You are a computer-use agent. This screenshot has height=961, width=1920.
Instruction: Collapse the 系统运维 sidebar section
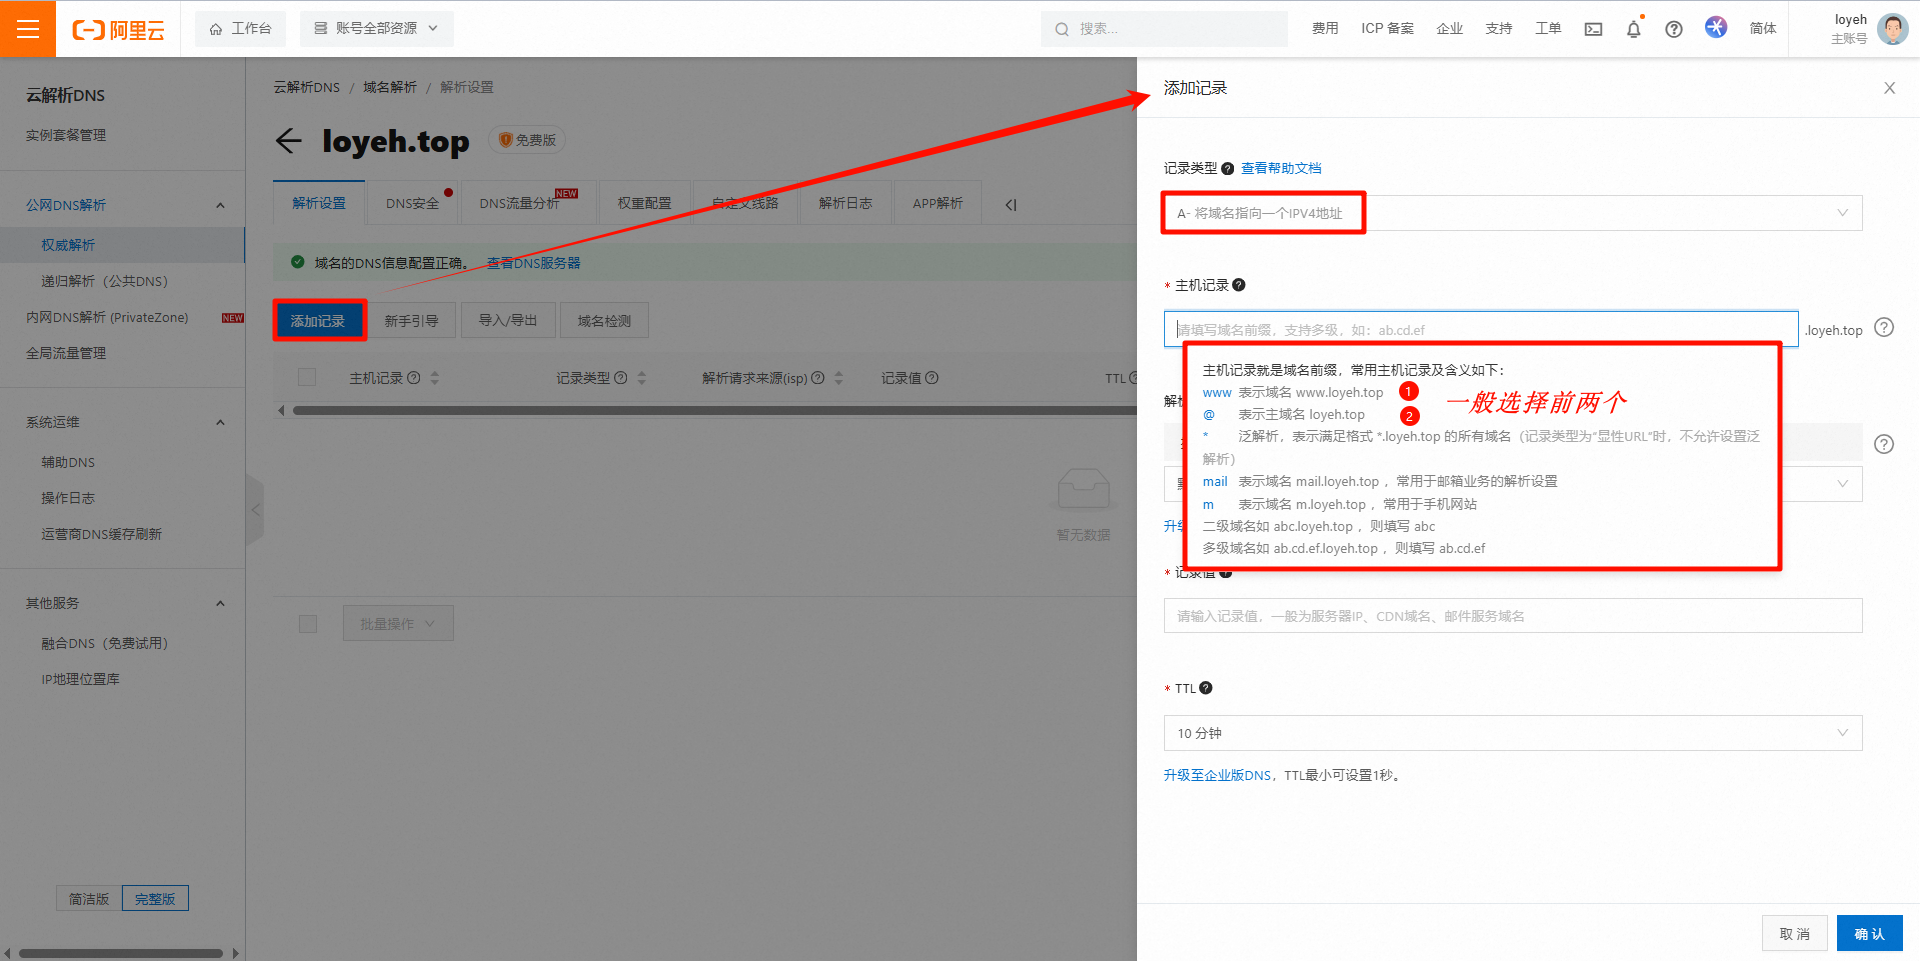220,422
